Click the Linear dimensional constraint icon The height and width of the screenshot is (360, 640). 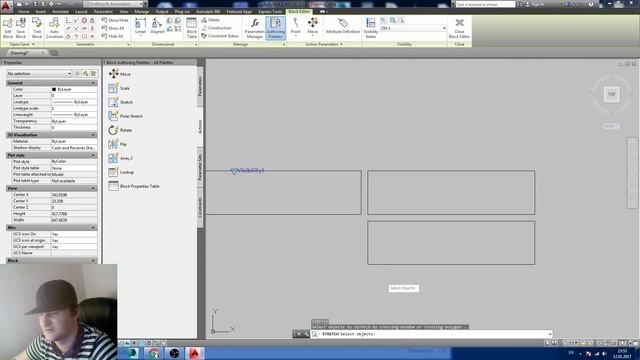pyautogui.click(x=140, y=26)
